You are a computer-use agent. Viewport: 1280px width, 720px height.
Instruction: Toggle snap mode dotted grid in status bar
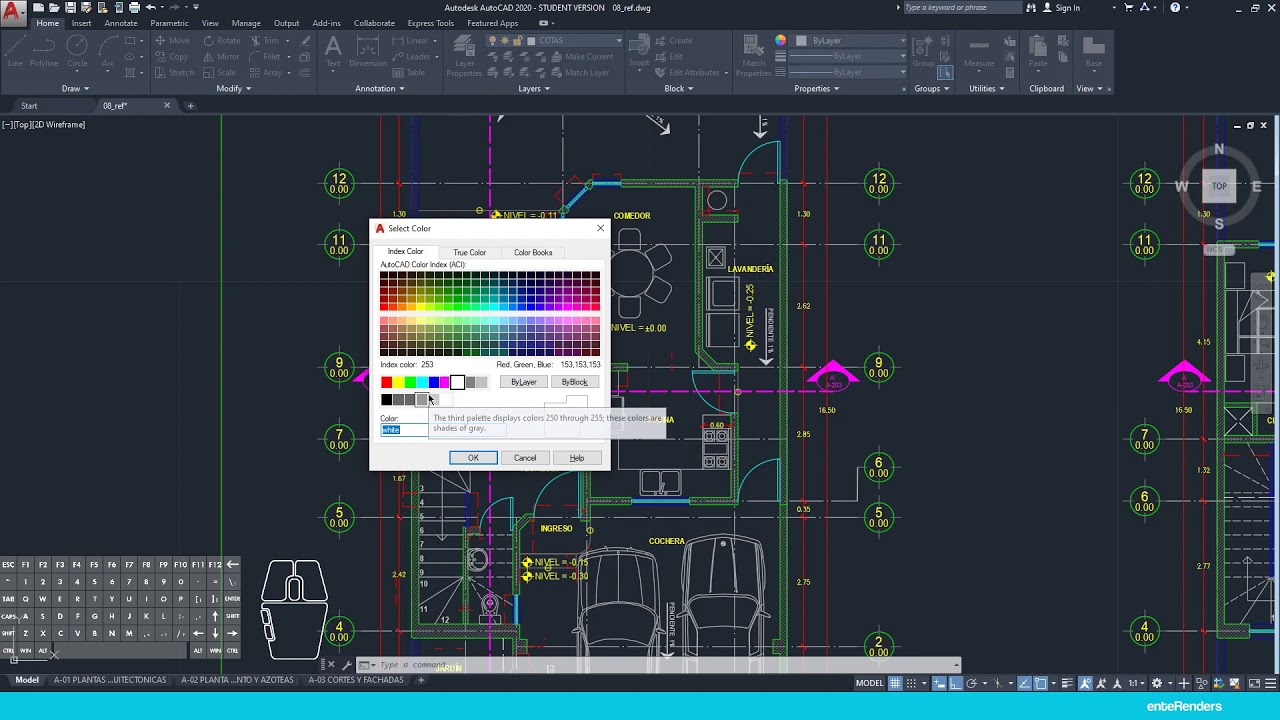pyautogui.click(x=911, y=683)
